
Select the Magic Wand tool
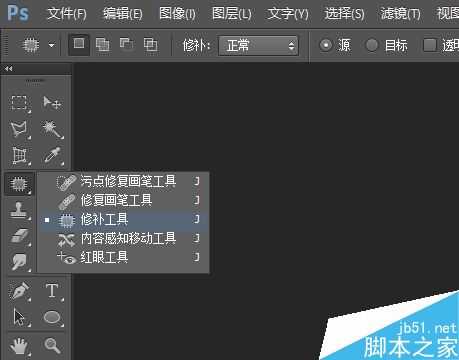pyautogui.click(x=52, y=130)
